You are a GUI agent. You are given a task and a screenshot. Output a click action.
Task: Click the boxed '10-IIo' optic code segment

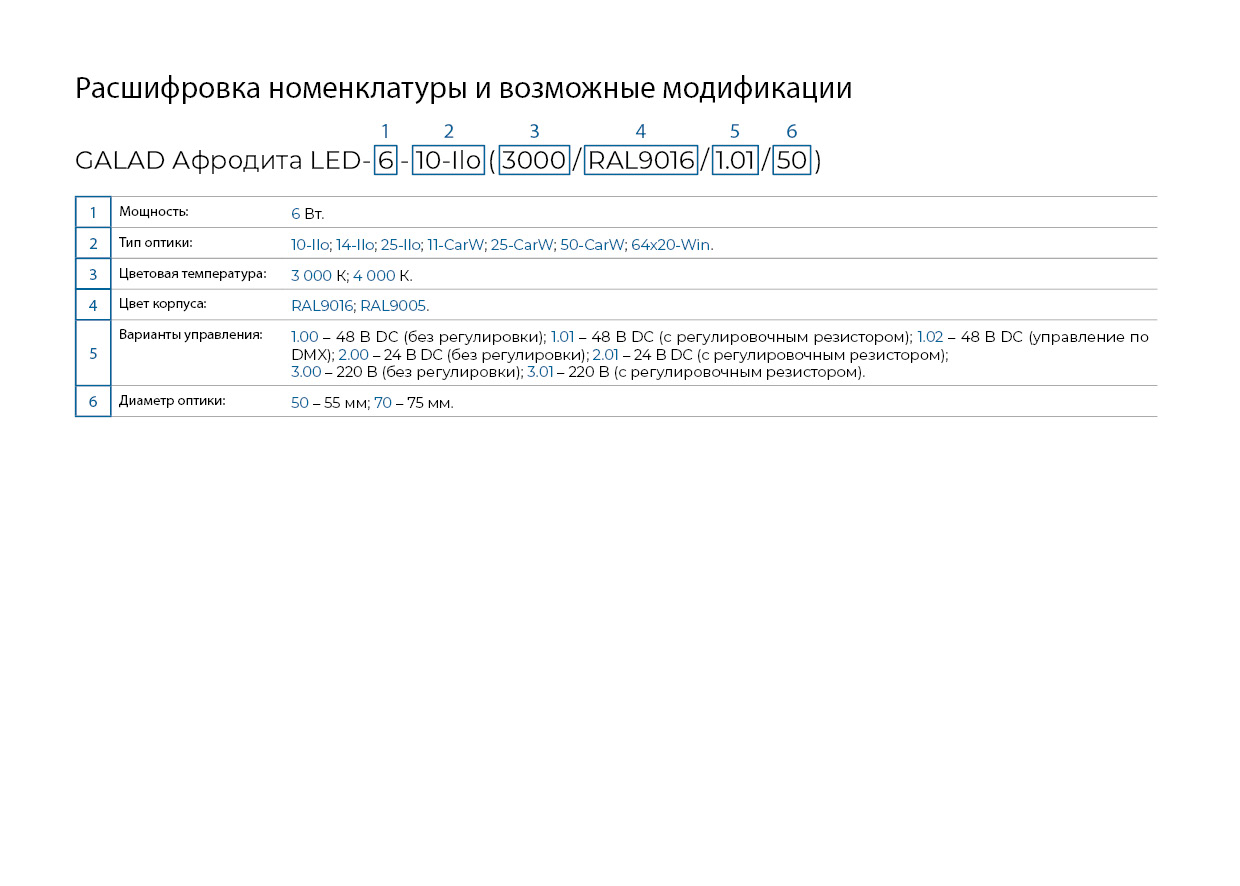[448, 160]
